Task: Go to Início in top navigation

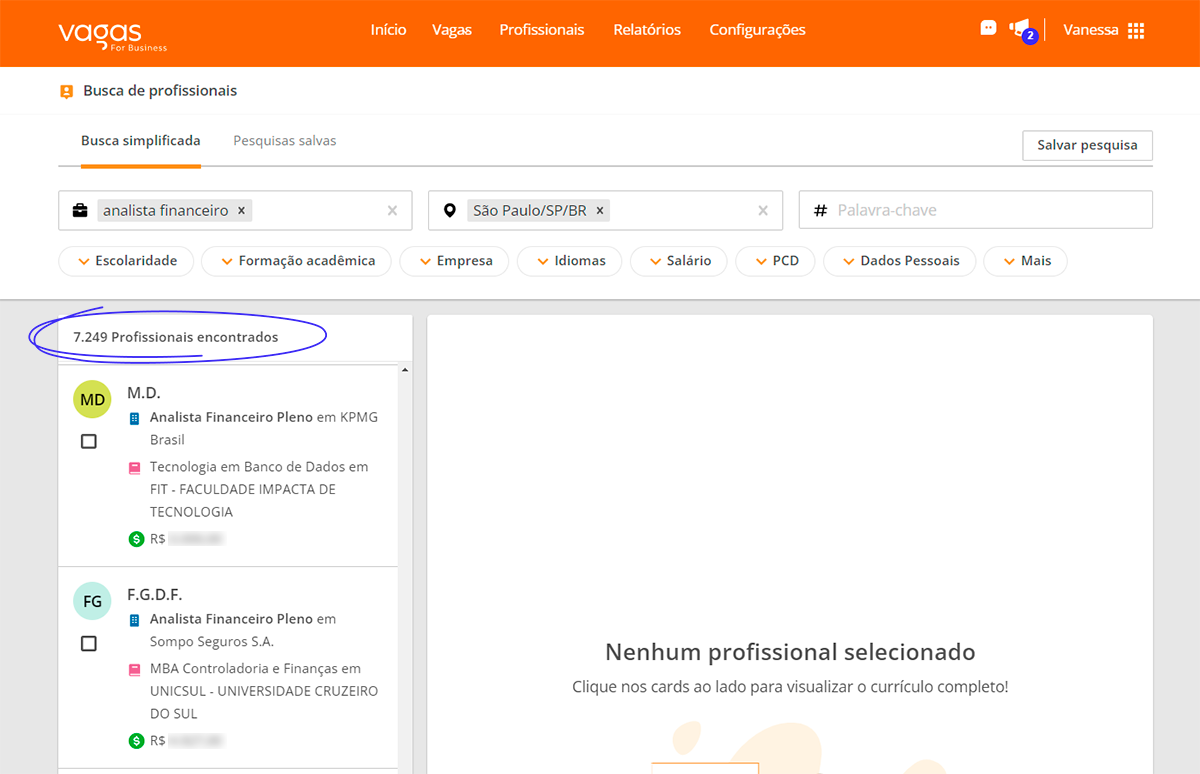Action: click(x=388, y=30)
